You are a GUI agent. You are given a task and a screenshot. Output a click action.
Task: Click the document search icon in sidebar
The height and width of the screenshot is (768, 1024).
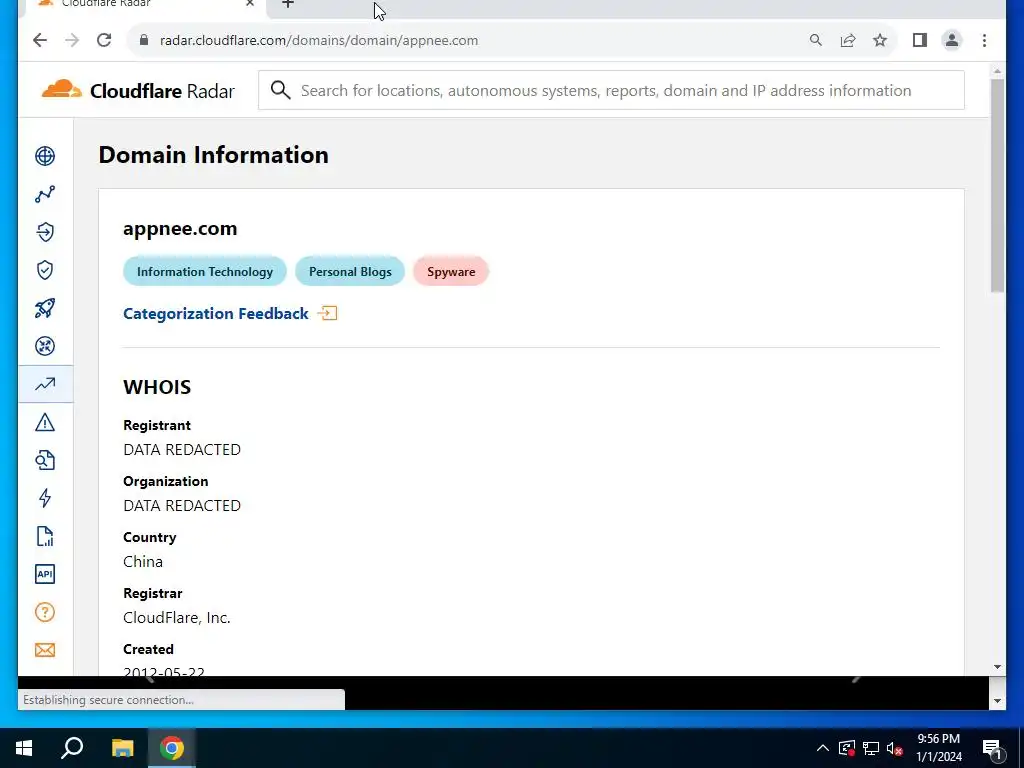(45, 460)
